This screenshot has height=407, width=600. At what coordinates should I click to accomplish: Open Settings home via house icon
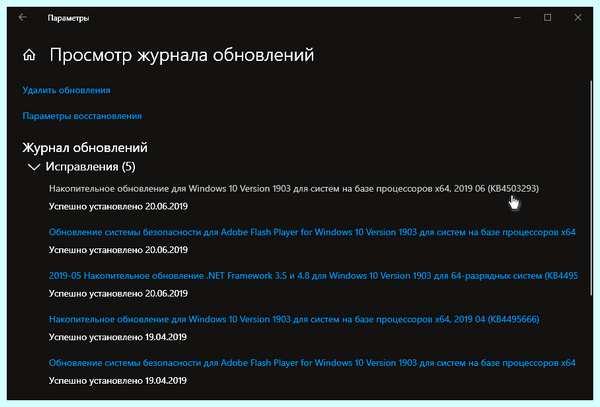pos(29,55)
